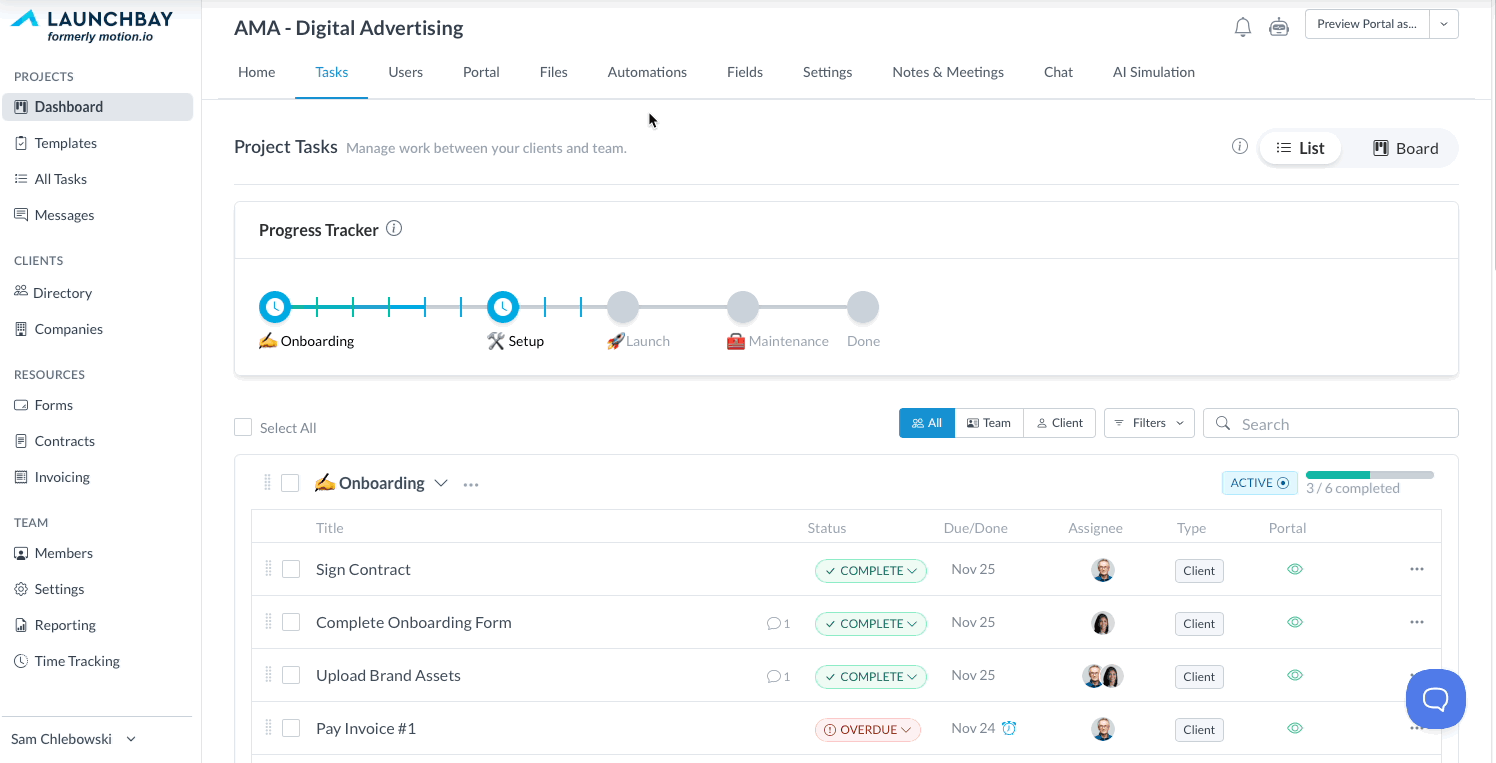Click the Client type tag on Sign Contract

click(1199, 571)
